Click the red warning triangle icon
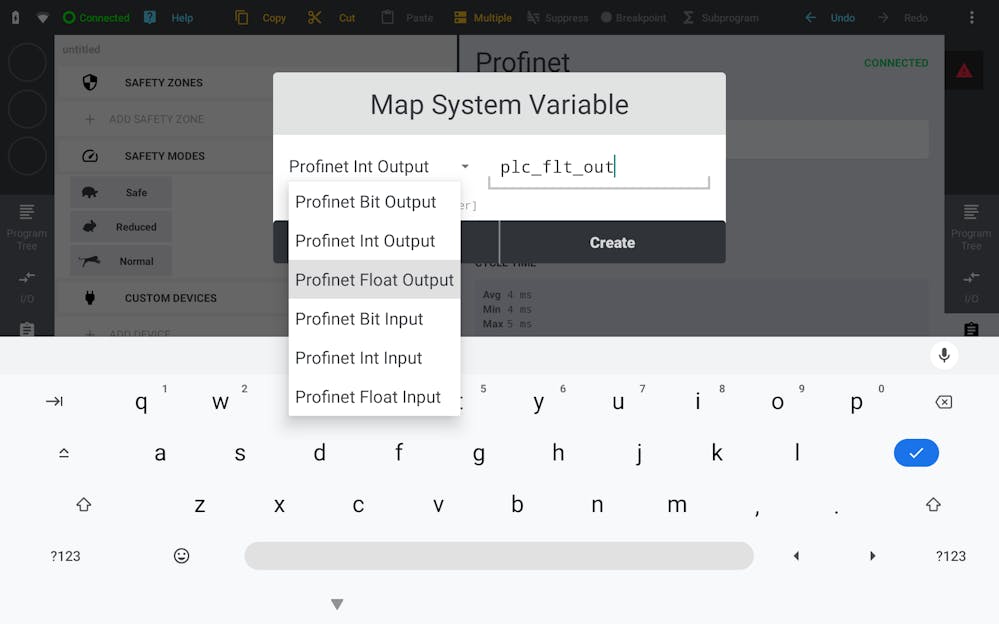The width and height of the screenshot is (999, 624). coord(964,71)
